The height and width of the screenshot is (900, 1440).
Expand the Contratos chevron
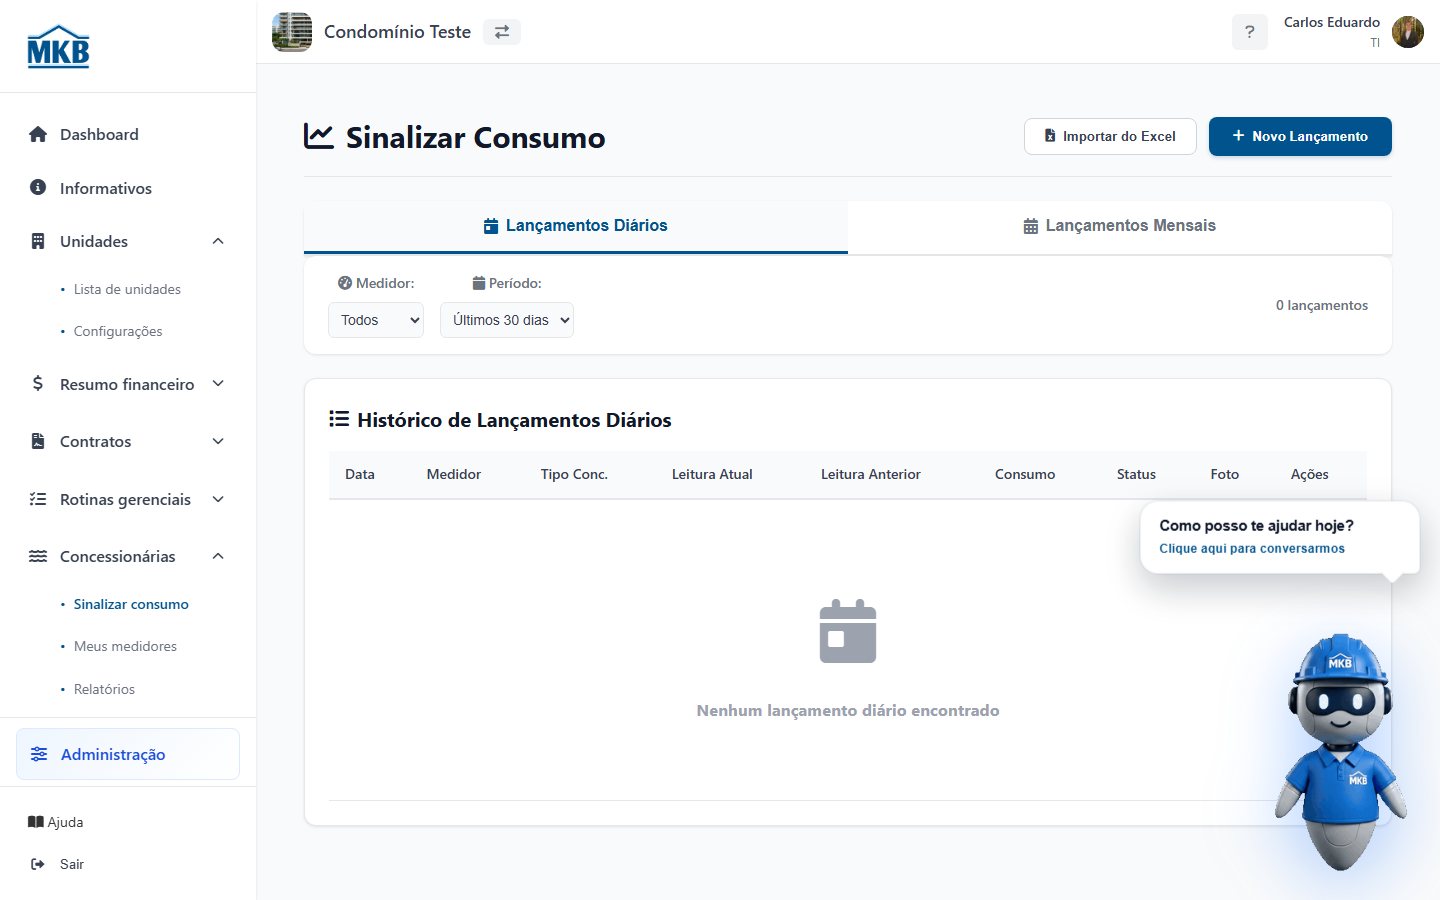[x=218, y=441]
